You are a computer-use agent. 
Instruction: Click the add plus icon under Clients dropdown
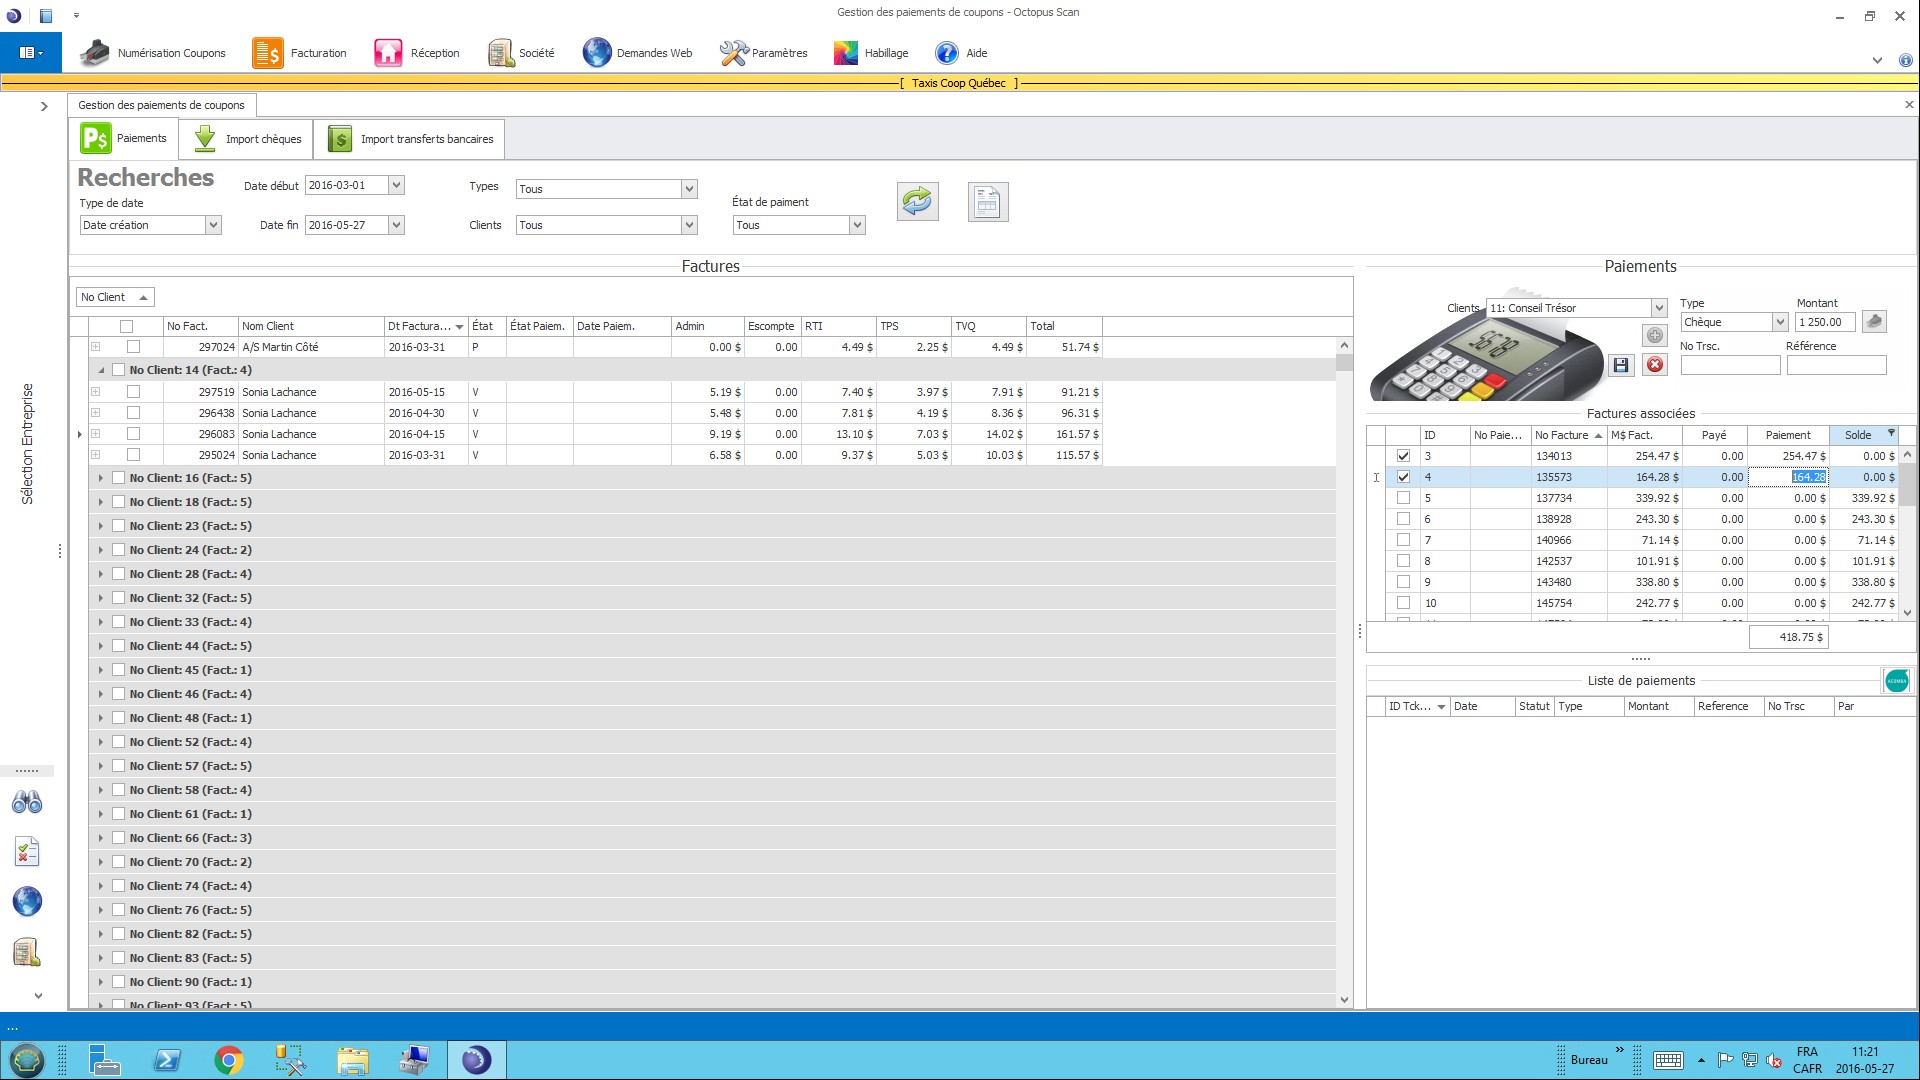pyautogui.click(x=1655, y=335)
